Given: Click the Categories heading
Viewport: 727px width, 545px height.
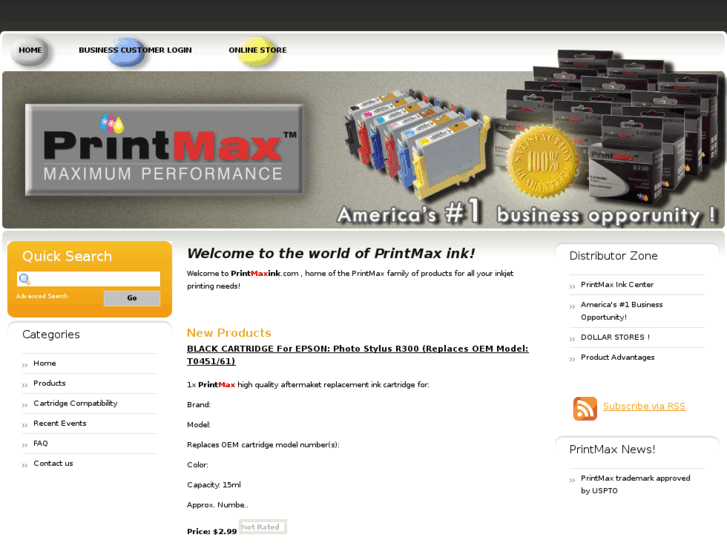Looking at the screenshot, I should [x=51, y=334].
